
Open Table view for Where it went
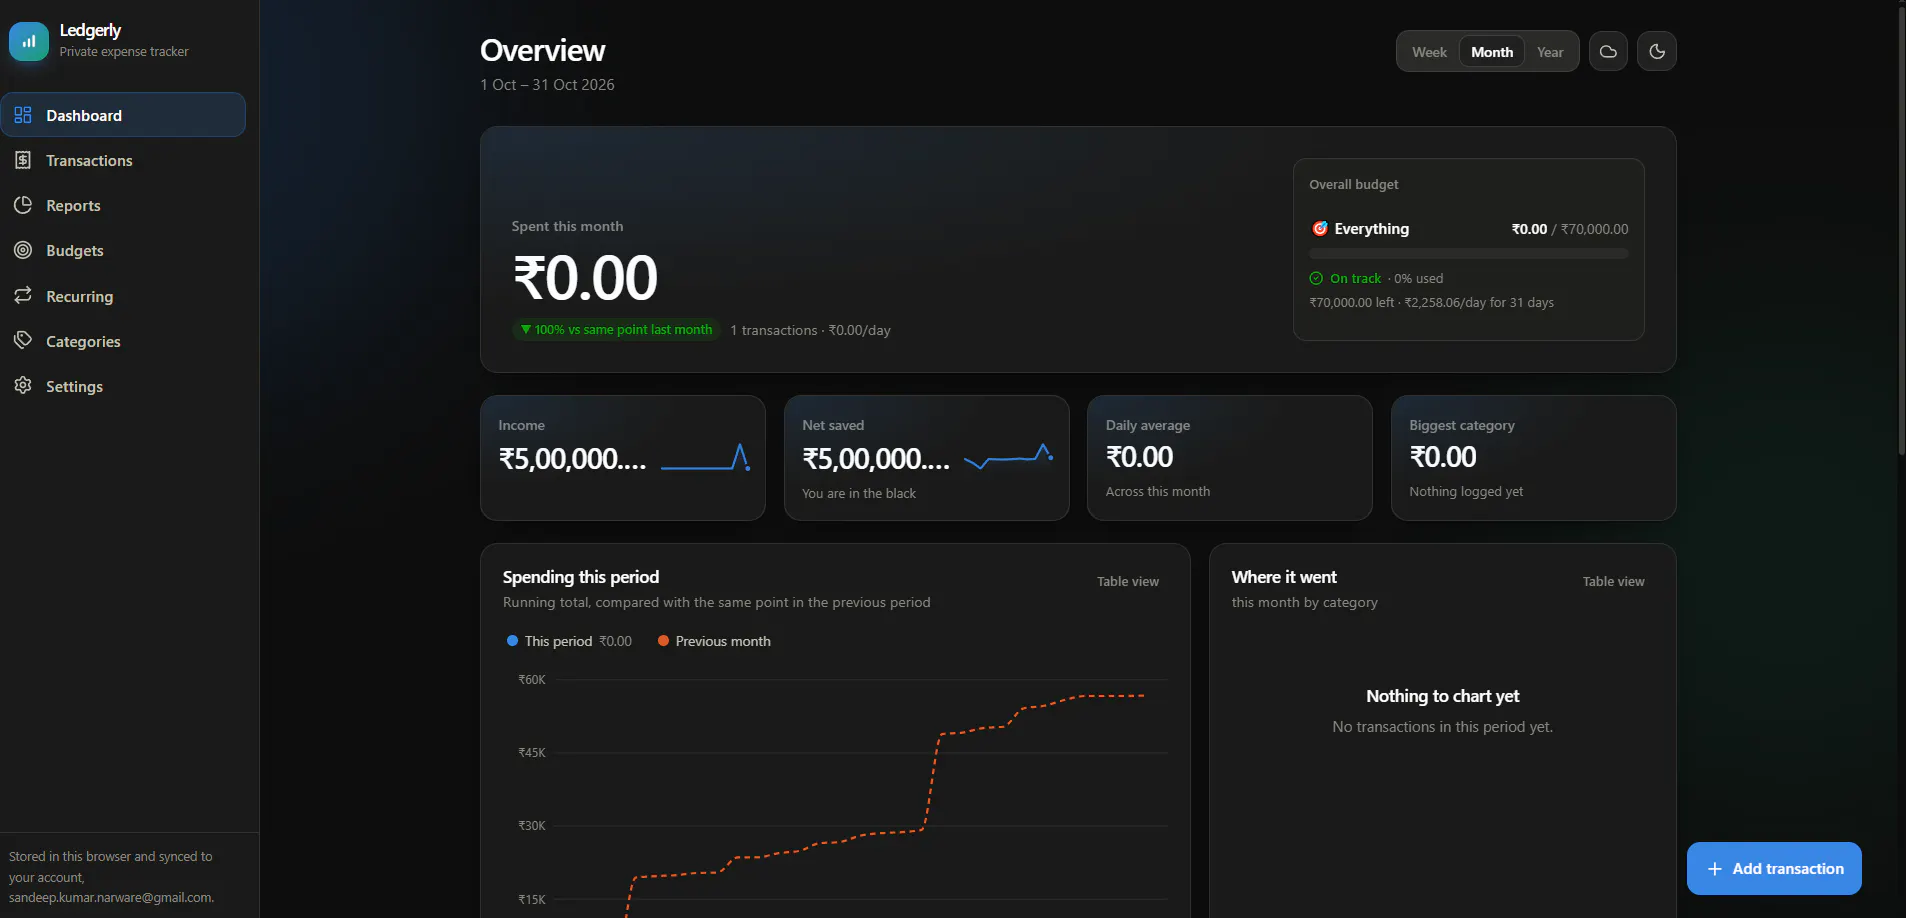pyautogui.click(x=1613, y=582)
